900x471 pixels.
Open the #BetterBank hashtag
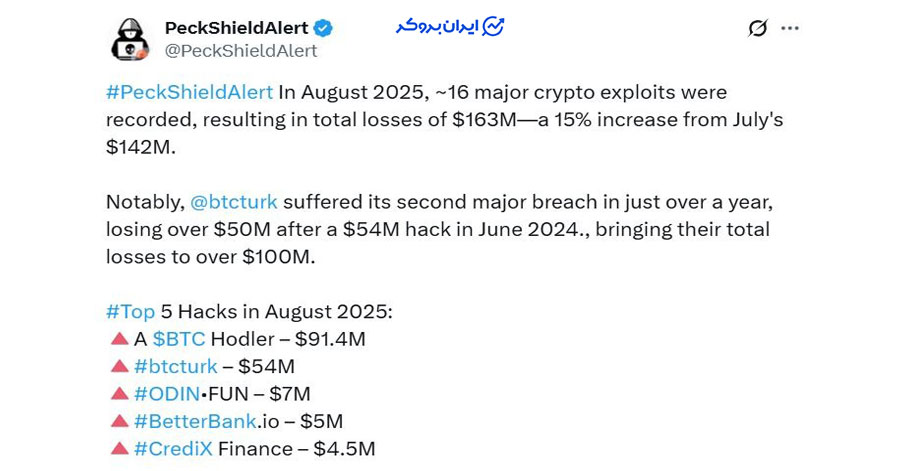[x=193, y=422]
